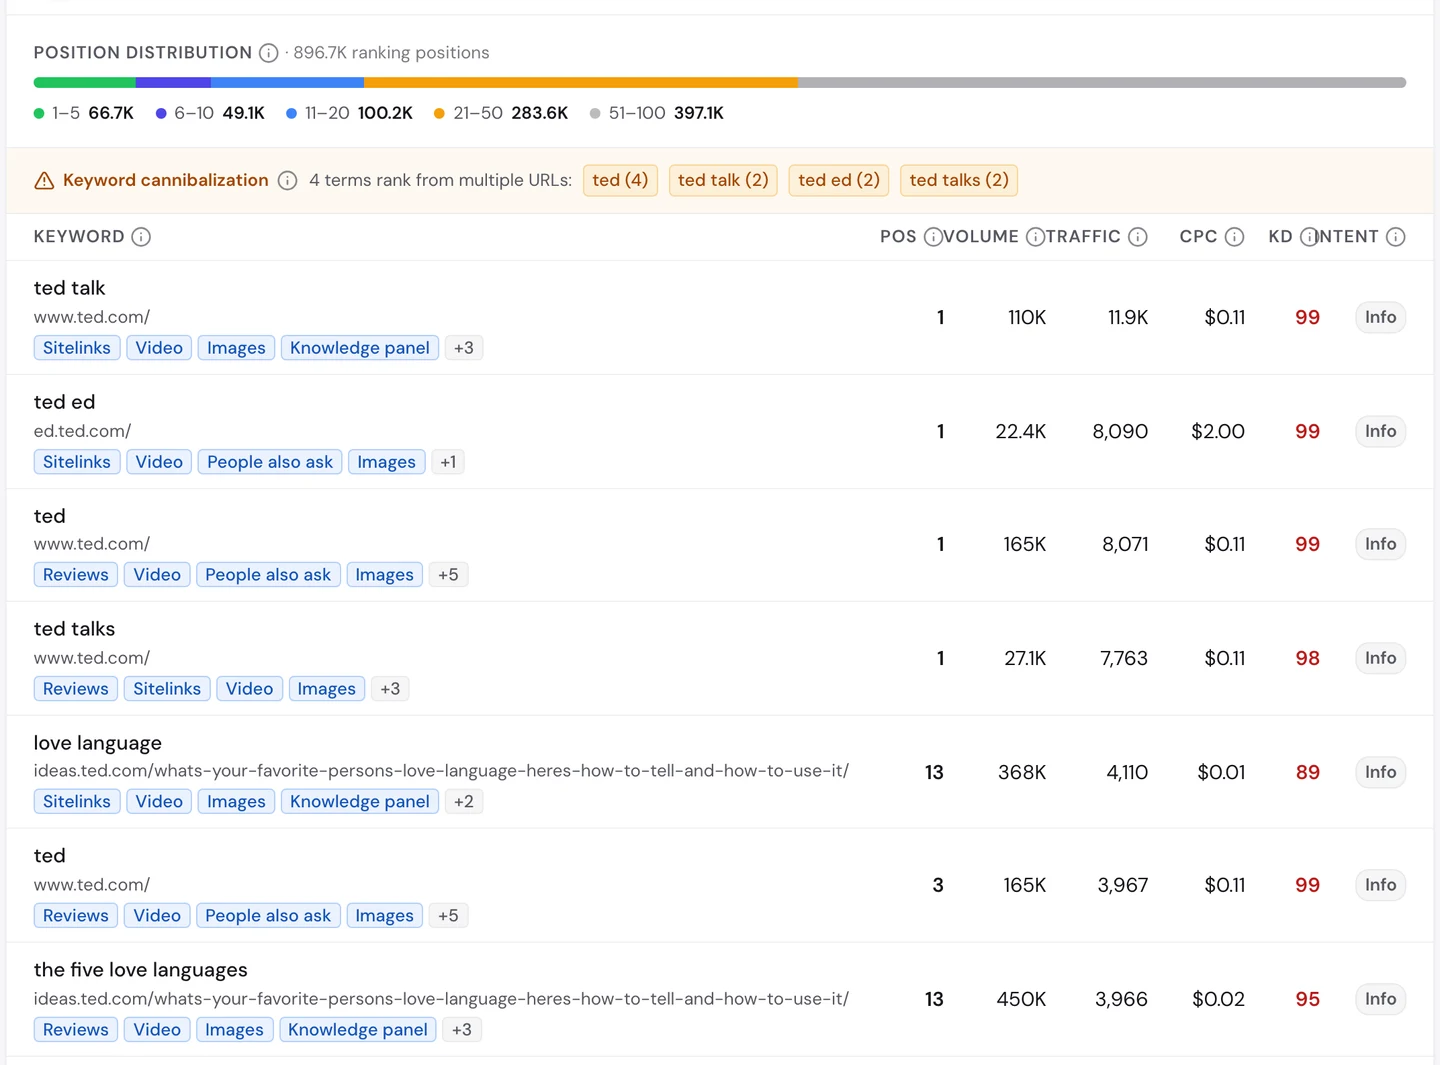Select the "ted talk (2)" cannibalization chip
1440x1065 pixels.
click(x=723, y=180)
